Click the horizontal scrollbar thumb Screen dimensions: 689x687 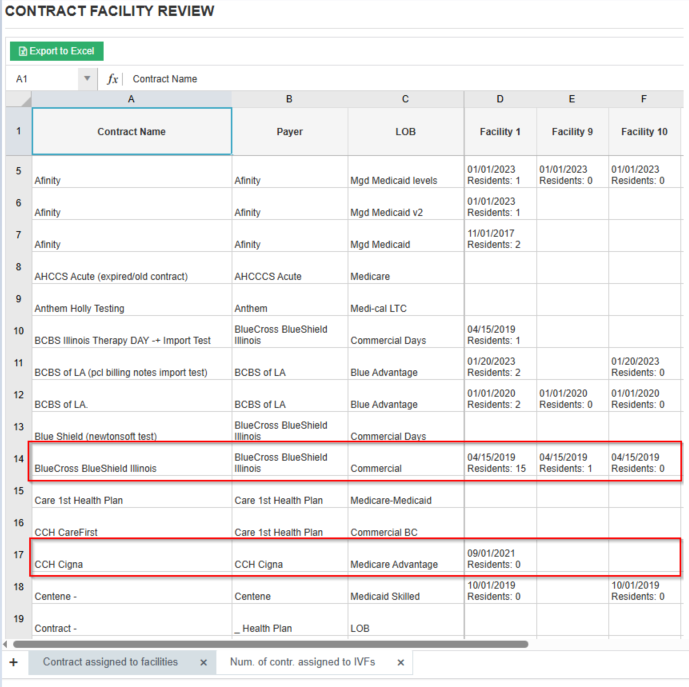pos(271,644)
